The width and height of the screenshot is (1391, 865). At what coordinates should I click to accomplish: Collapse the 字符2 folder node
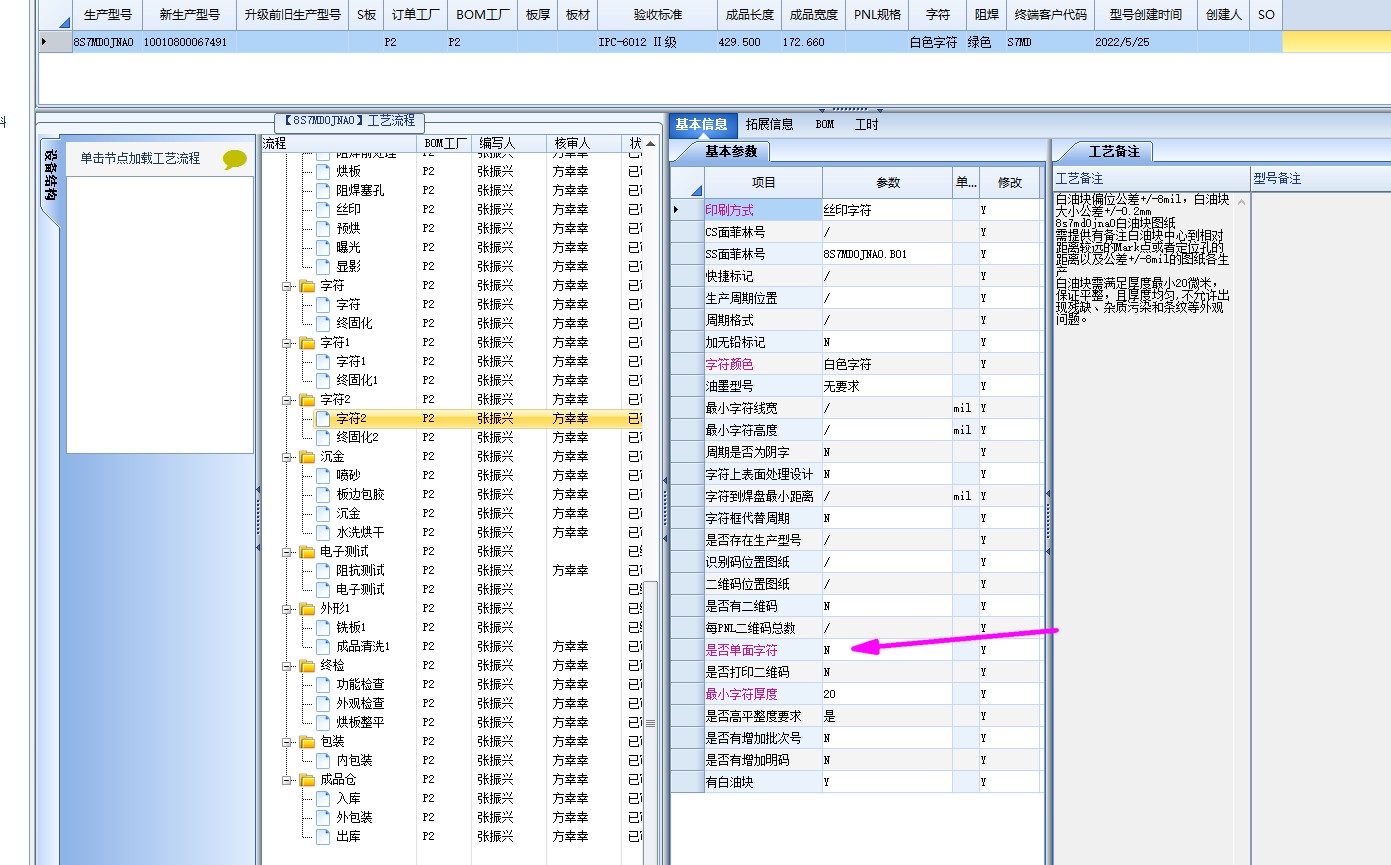click(287, 400)
